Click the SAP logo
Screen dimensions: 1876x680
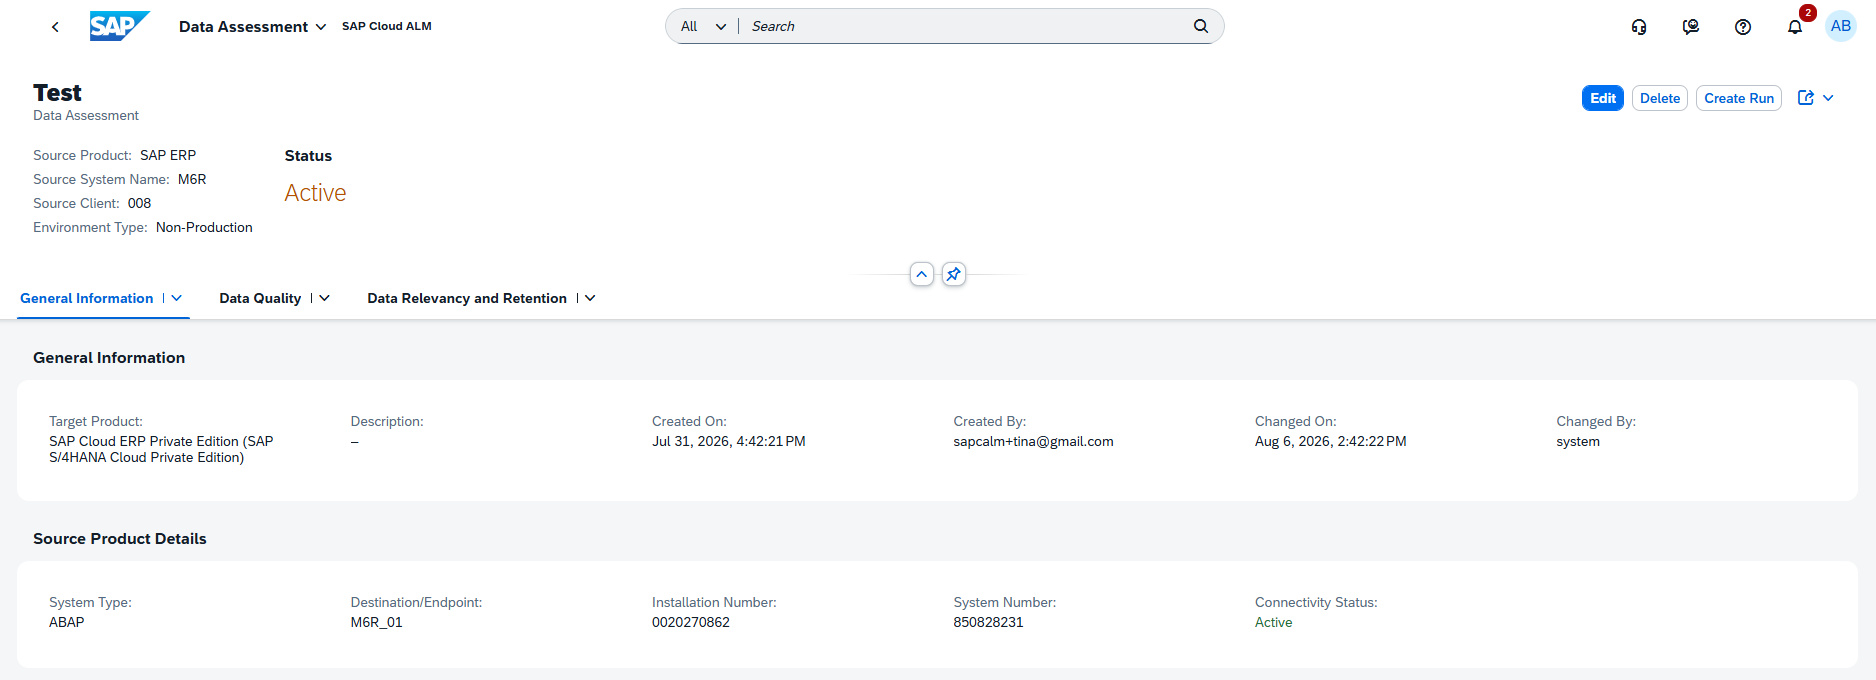coord(120,26)
